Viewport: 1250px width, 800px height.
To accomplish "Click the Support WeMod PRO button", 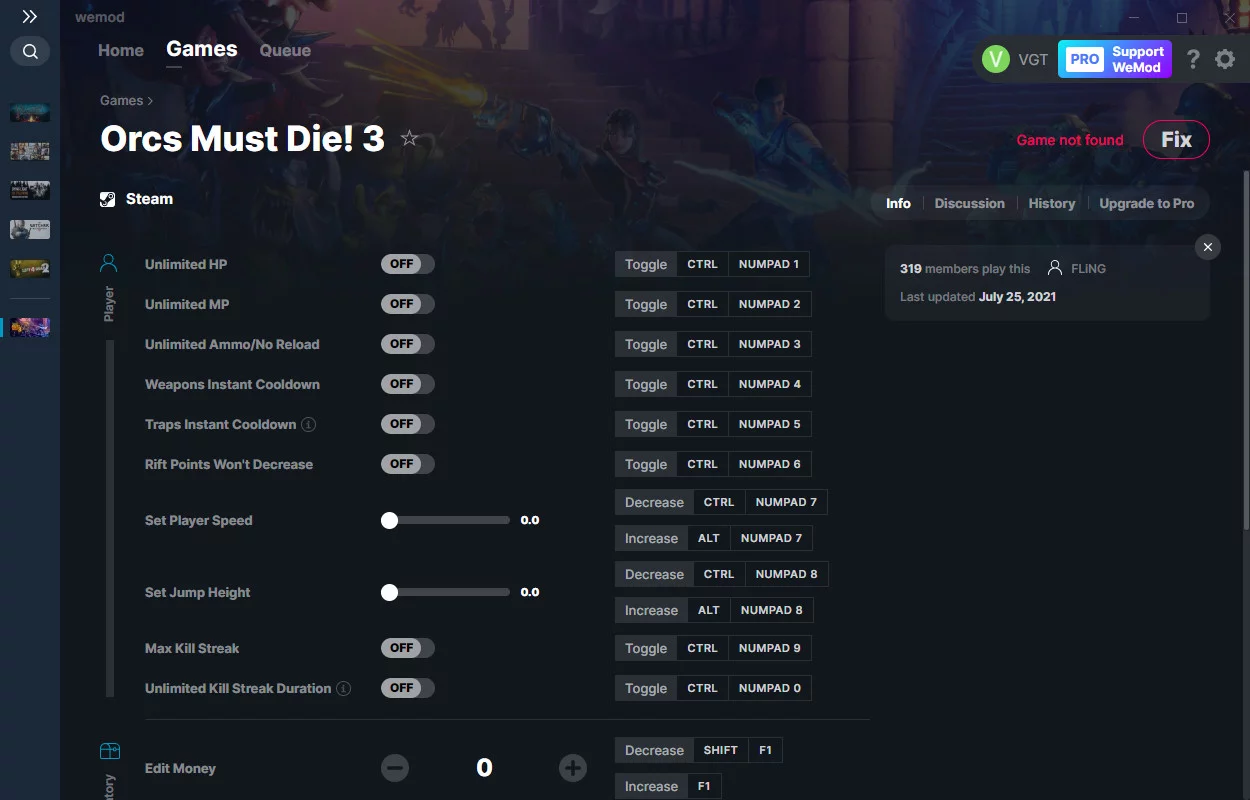I will click(x=1115, y=59).
